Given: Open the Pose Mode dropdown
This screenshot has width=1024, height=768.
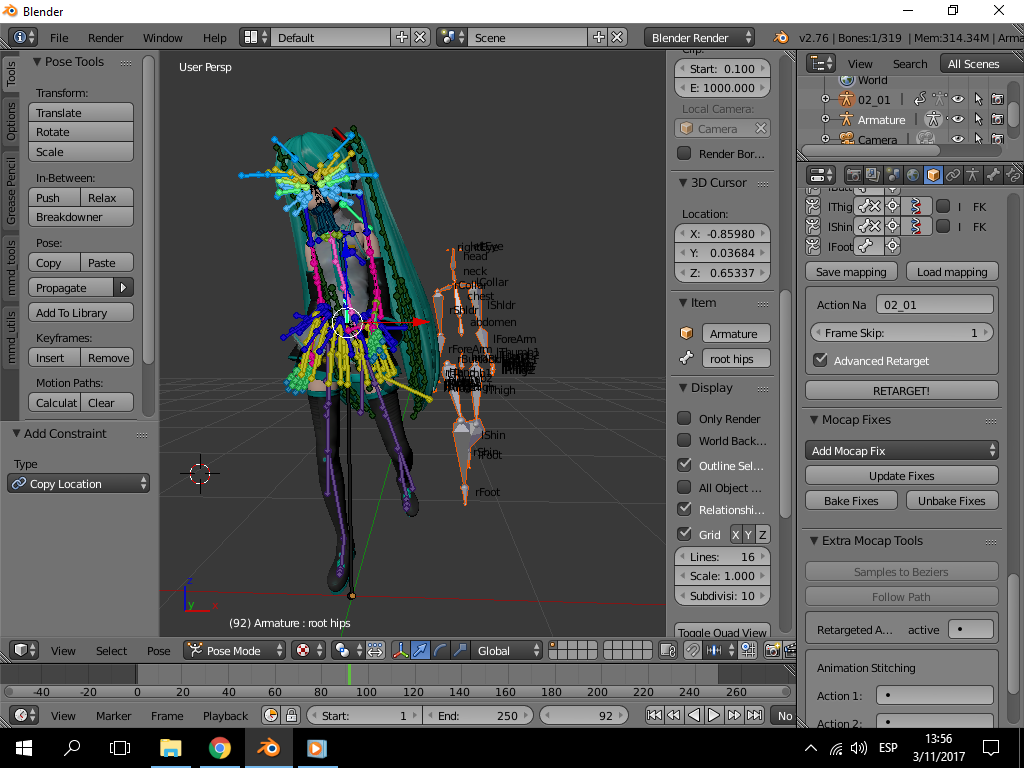Looking at the screenshot, I should (234, 650).
